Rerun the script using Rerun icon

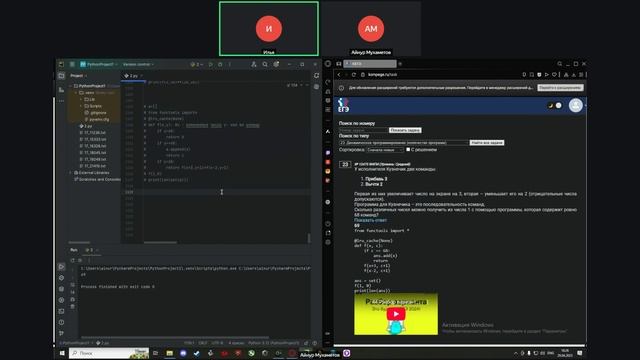[x=73, y=260]
